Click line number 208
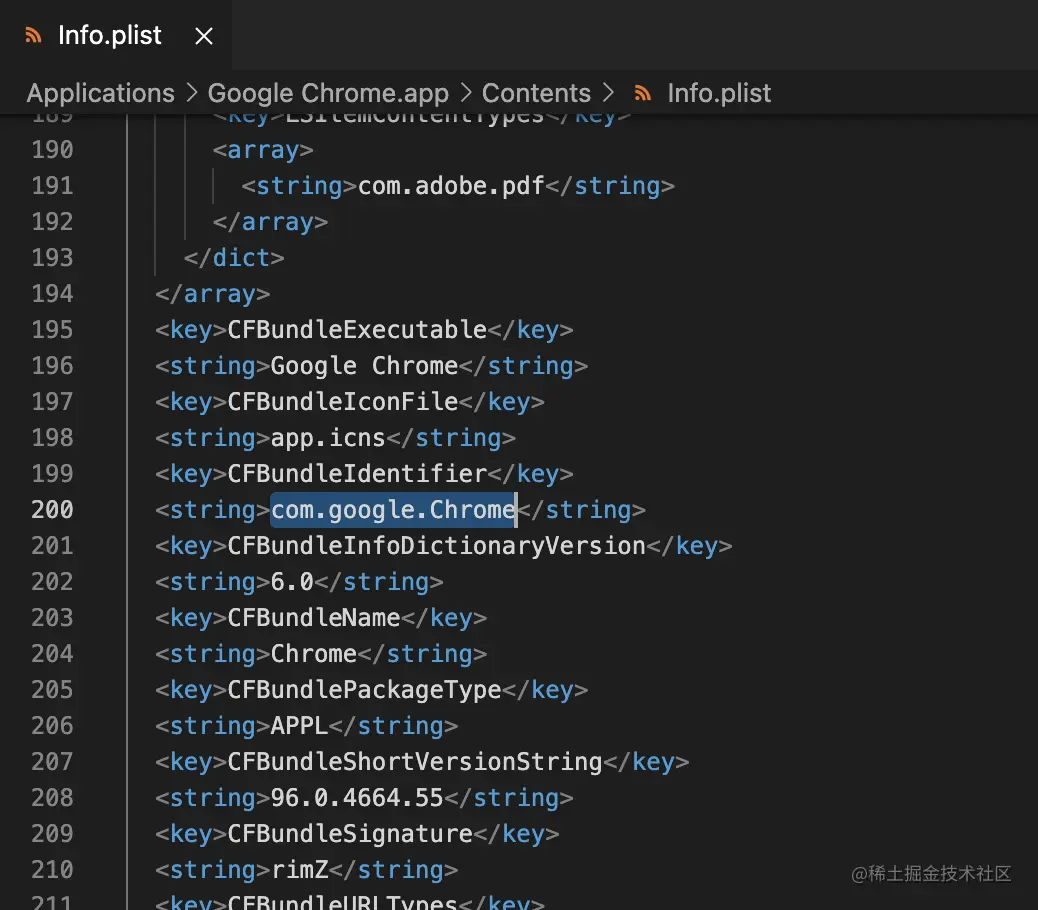Screen dimensions: 1038x910 point(52,798)
